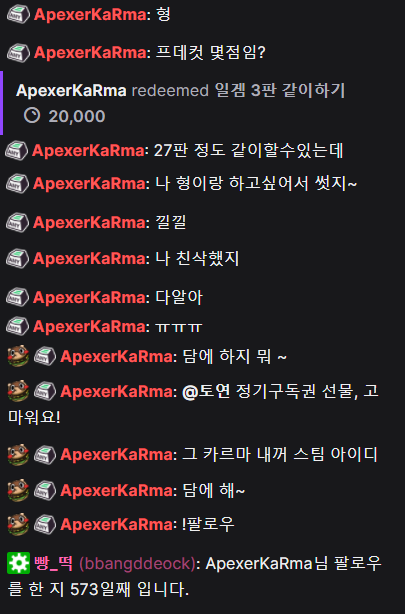This screenshot has width=405, height=614.
Task: Click the username on '나 친삭했지' message
Action: (89, 258)
